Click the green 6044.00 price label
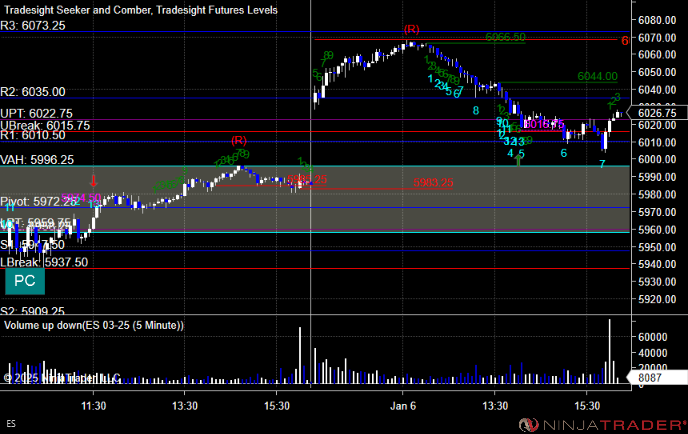688x434 pixels. pyautogui.click(x=598, y=76)
